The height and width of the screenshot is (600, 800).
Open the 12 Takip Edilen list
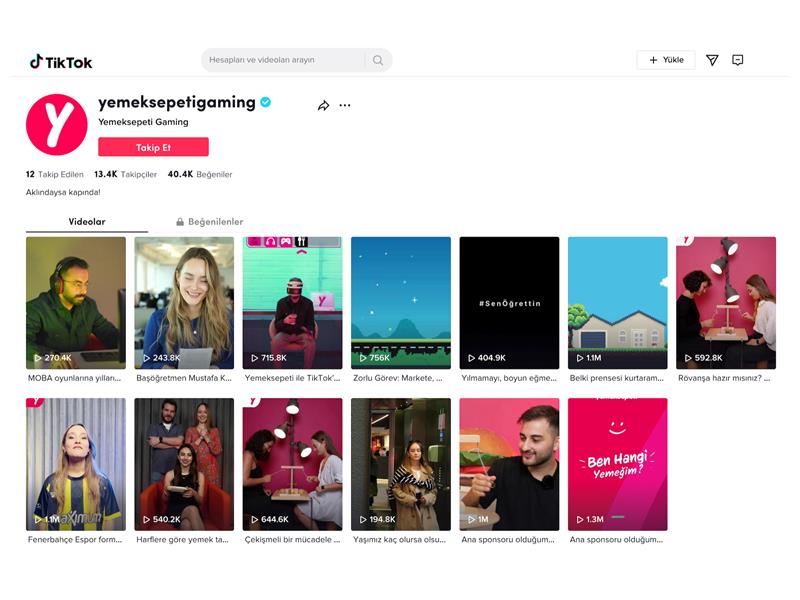(x=55, y=174)
